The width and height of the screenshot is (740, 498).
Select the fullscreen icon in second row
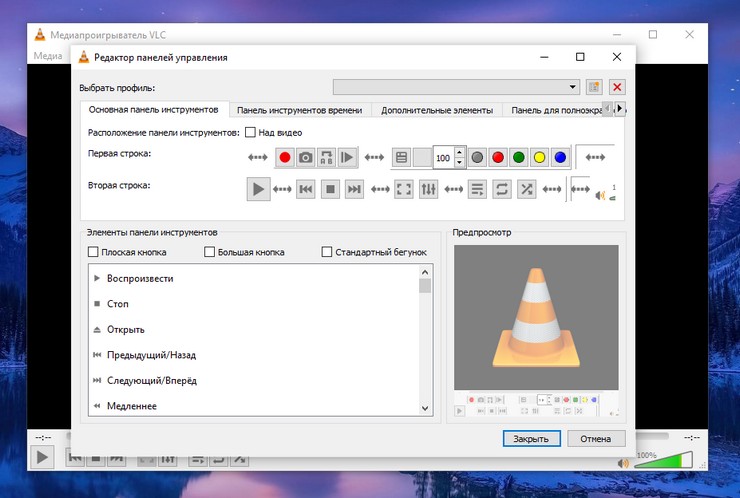coord(404,188)
